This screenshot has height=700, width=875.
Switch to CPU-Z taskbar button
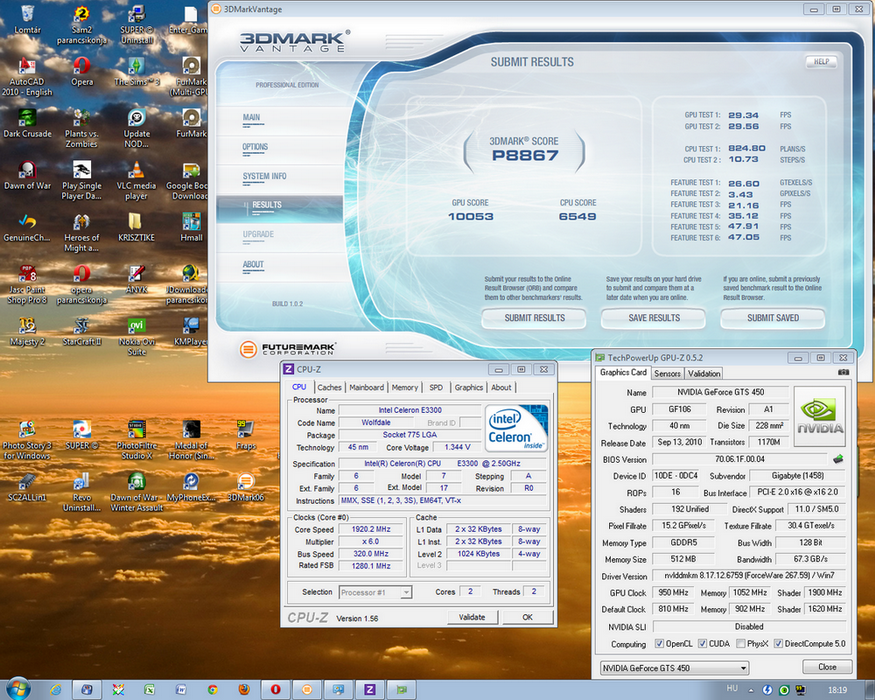tap(369, 690)
